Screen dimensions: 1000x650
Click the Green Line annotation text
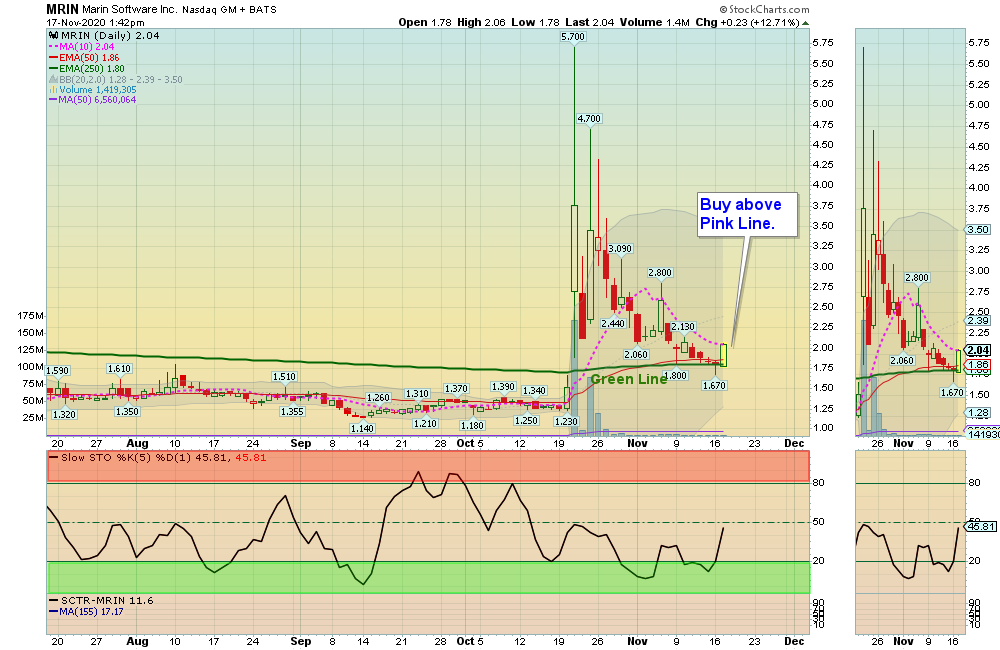click(629, 380)
